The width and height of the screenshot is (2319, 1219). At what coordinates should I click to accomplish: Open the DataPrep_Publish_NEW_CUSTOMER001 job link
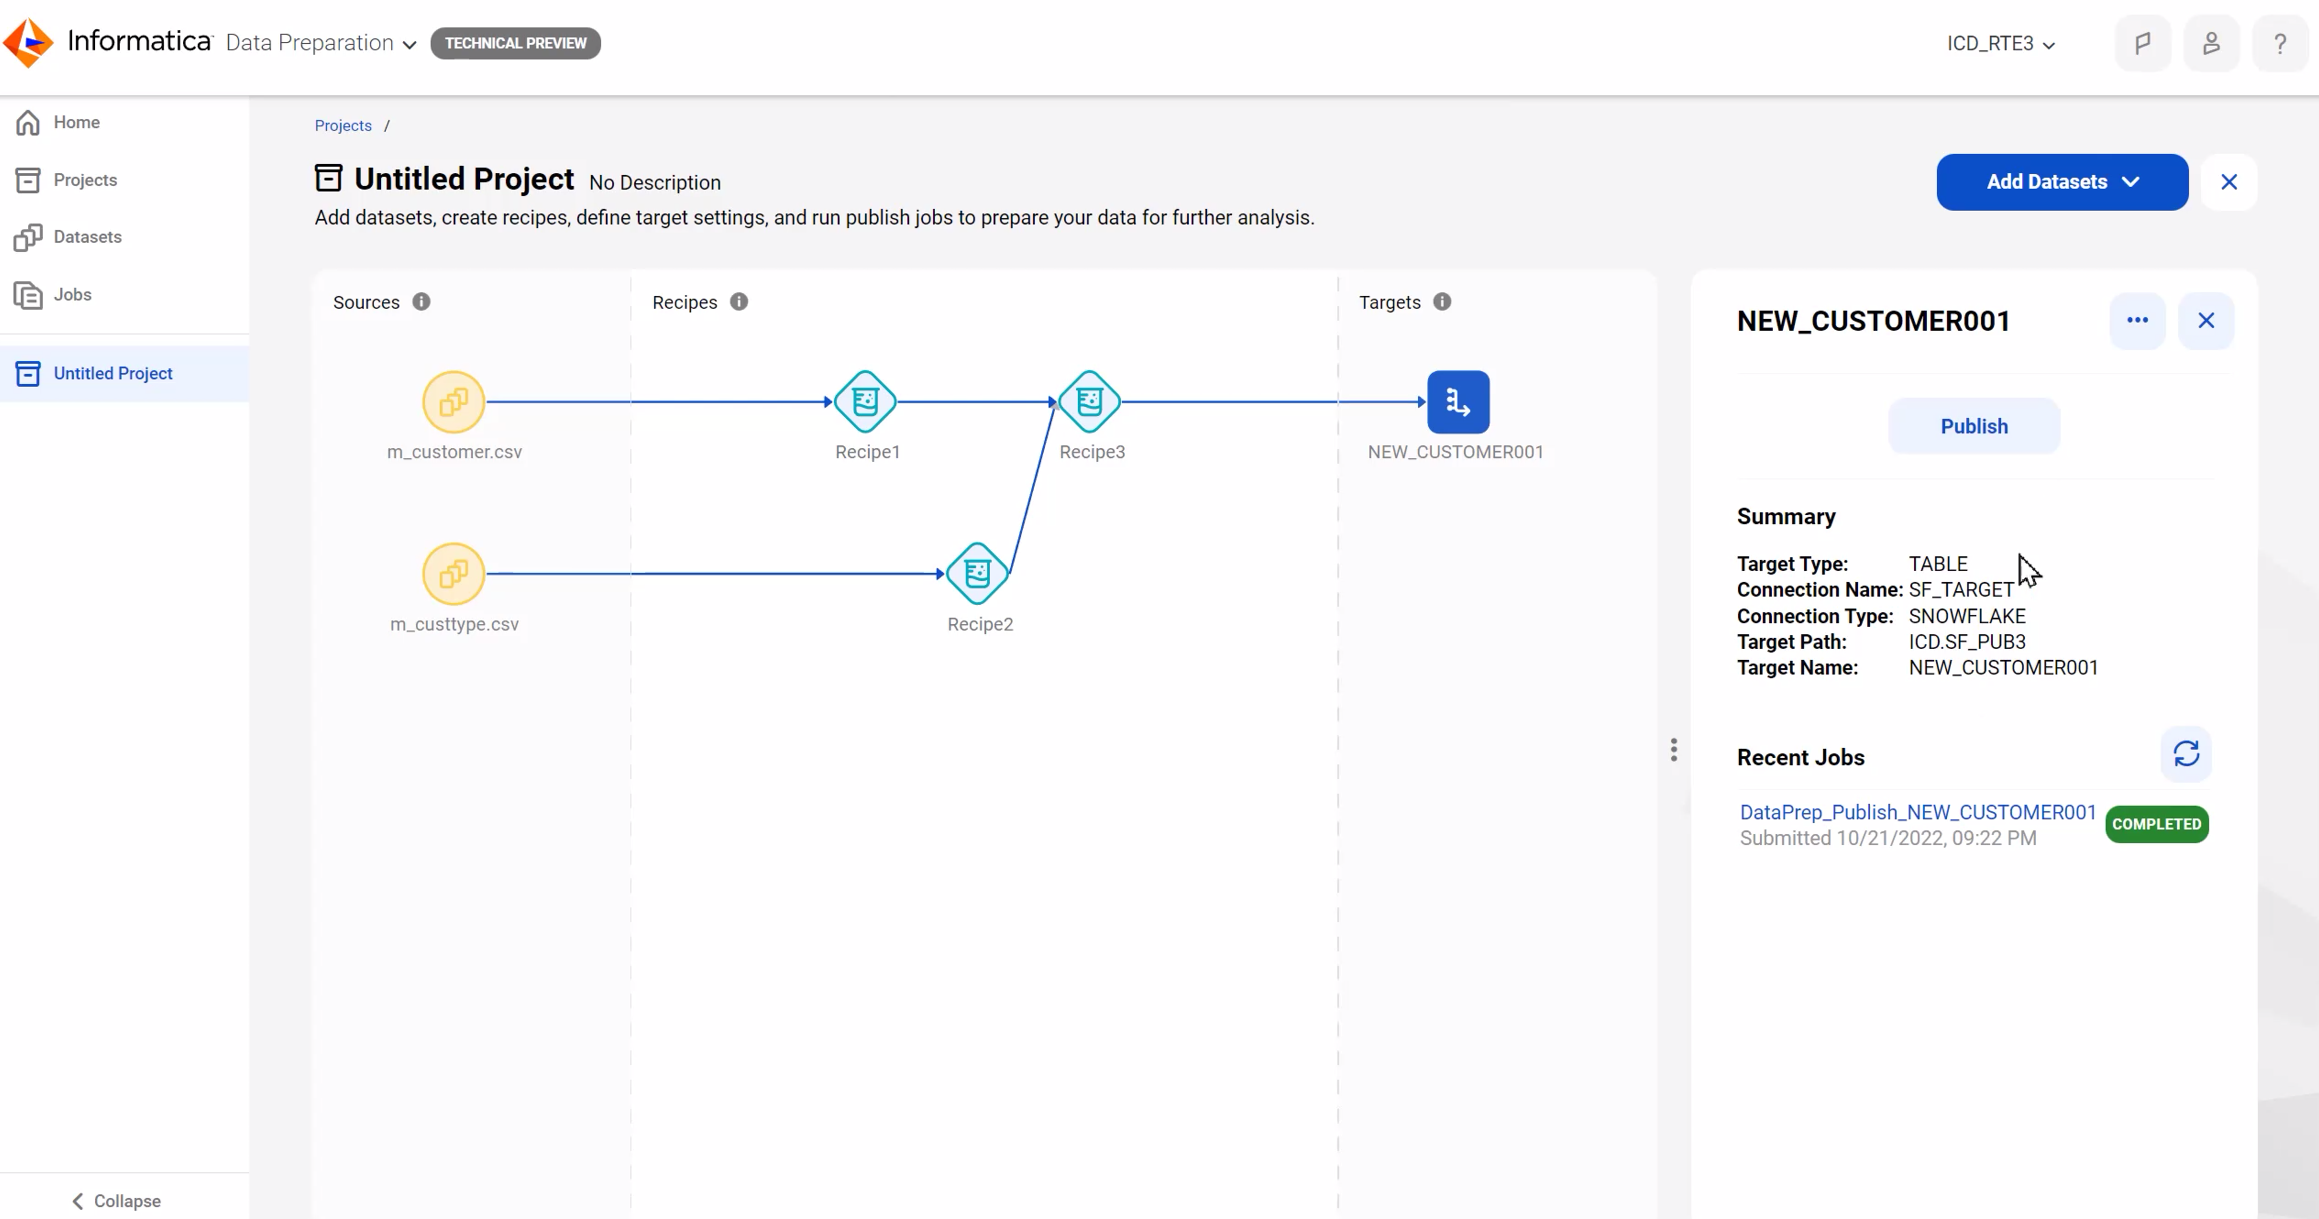pyautogui.click(x=1917, y=812)
